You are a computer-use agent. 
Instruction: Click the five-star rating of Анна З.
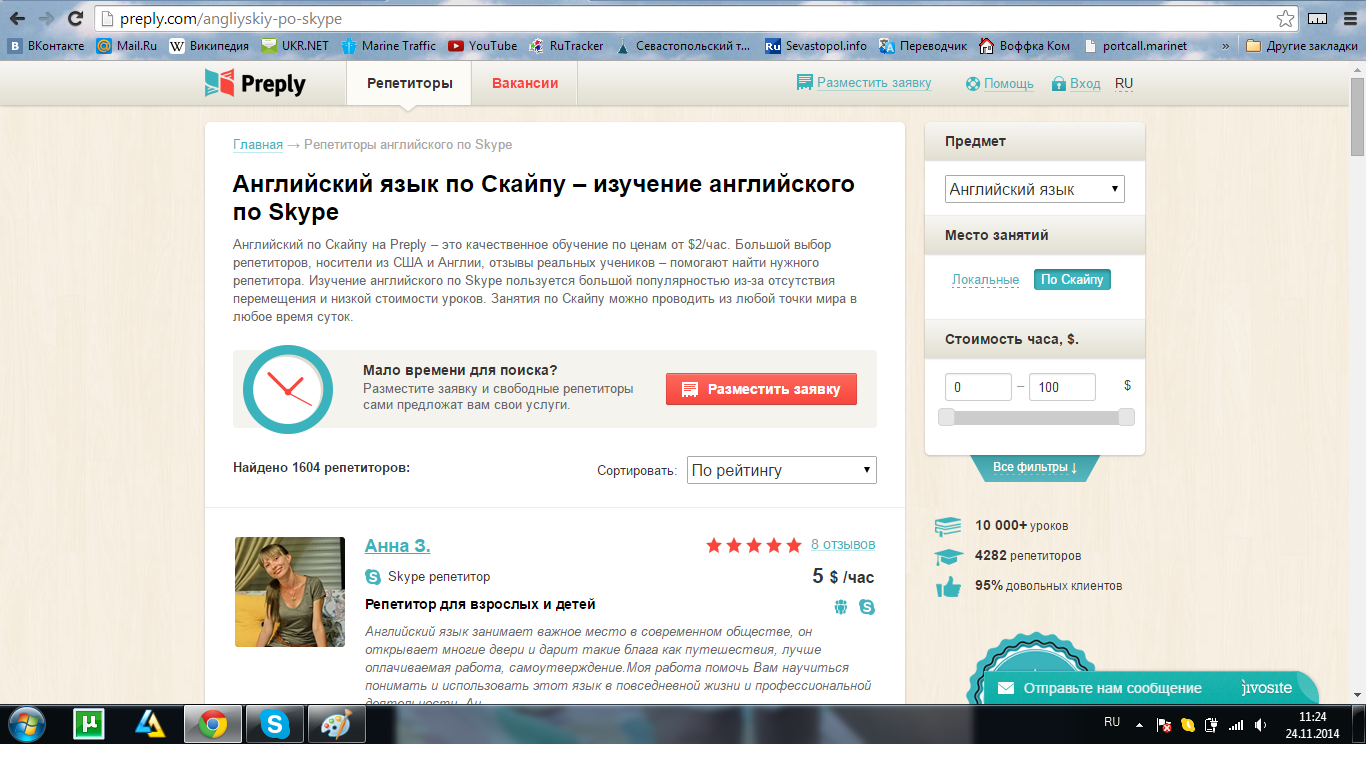[x=754, y=545]
